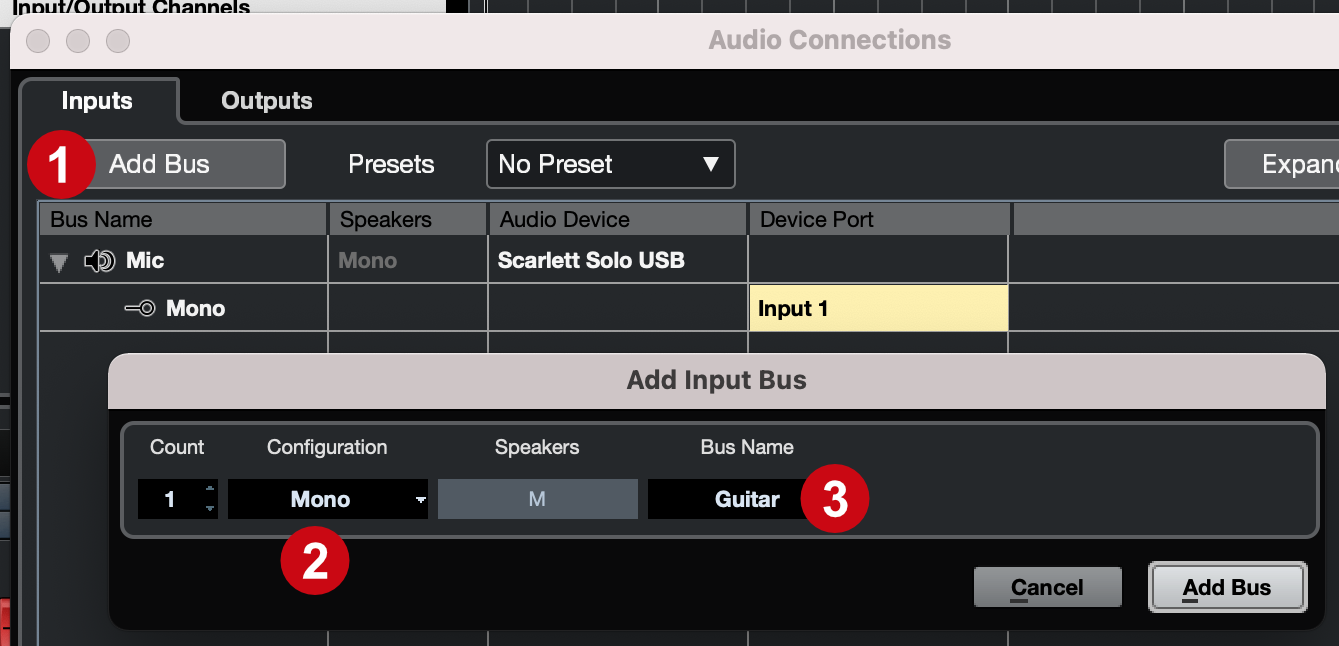Screen dimensions: 1339x646
Task: Click the Speakers M field in the dialog
Action: pos(537,499)
